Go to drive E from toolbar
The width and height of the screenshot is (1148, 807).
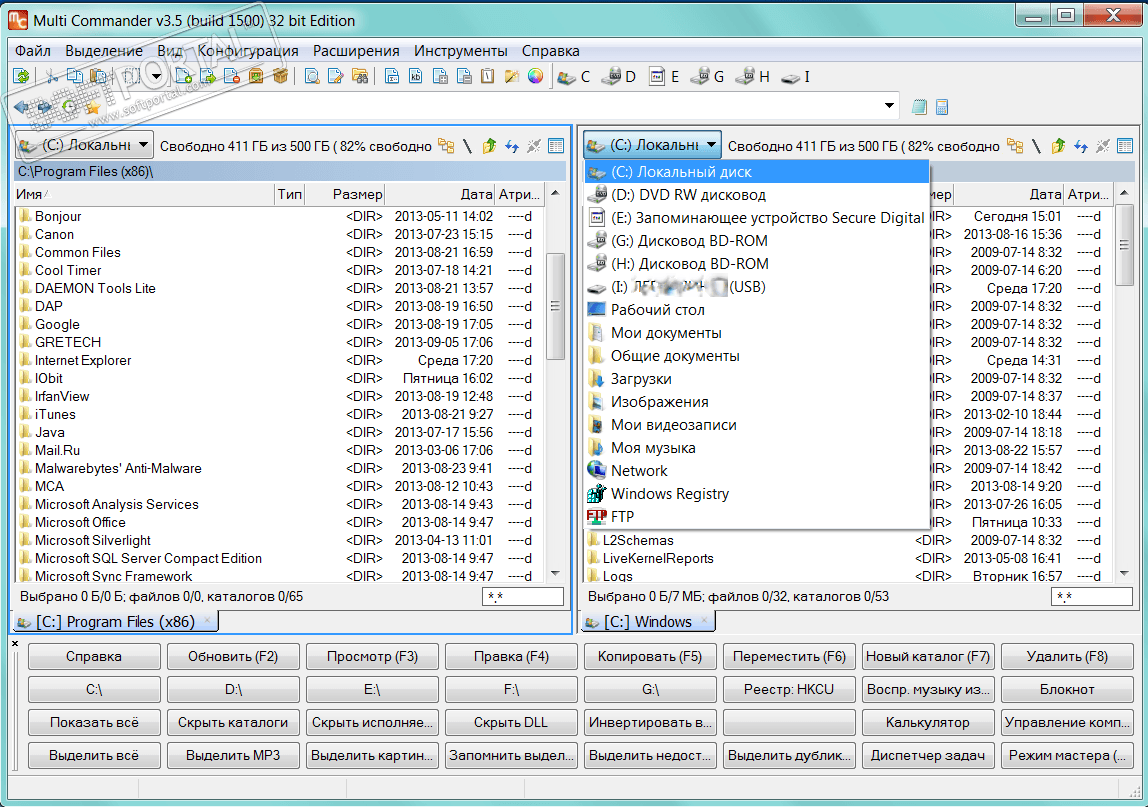(x=664, y=76)
